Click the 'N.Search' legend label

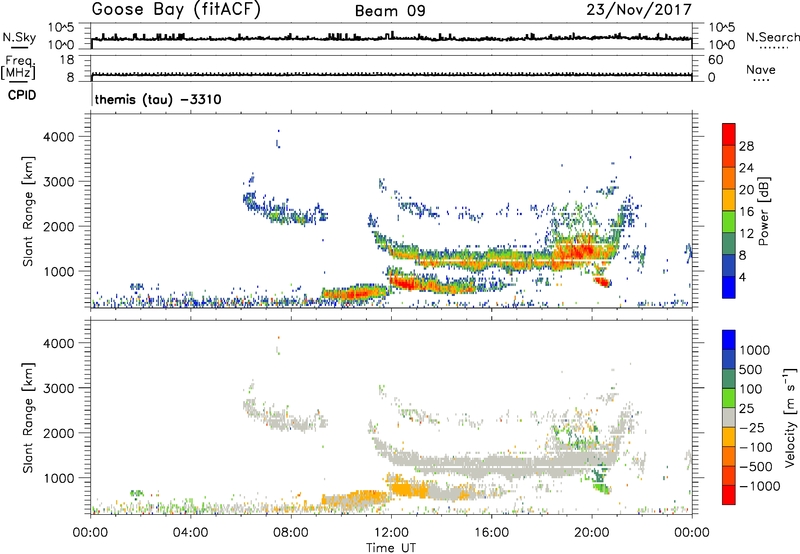coord(772,37)
